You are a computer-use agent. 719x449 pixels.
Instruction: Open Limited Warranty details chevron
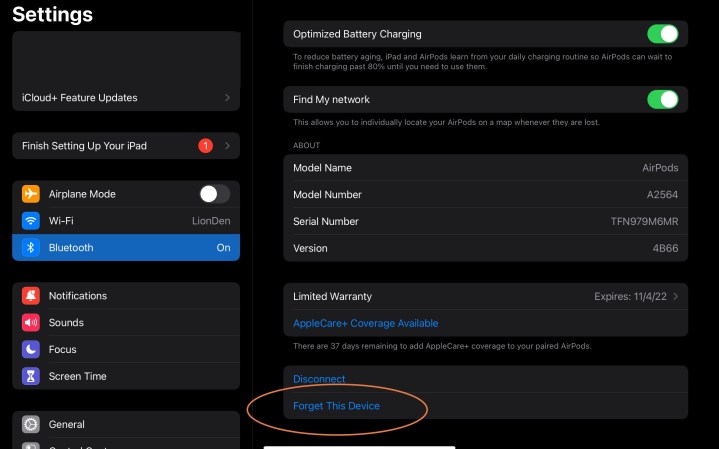675,296
